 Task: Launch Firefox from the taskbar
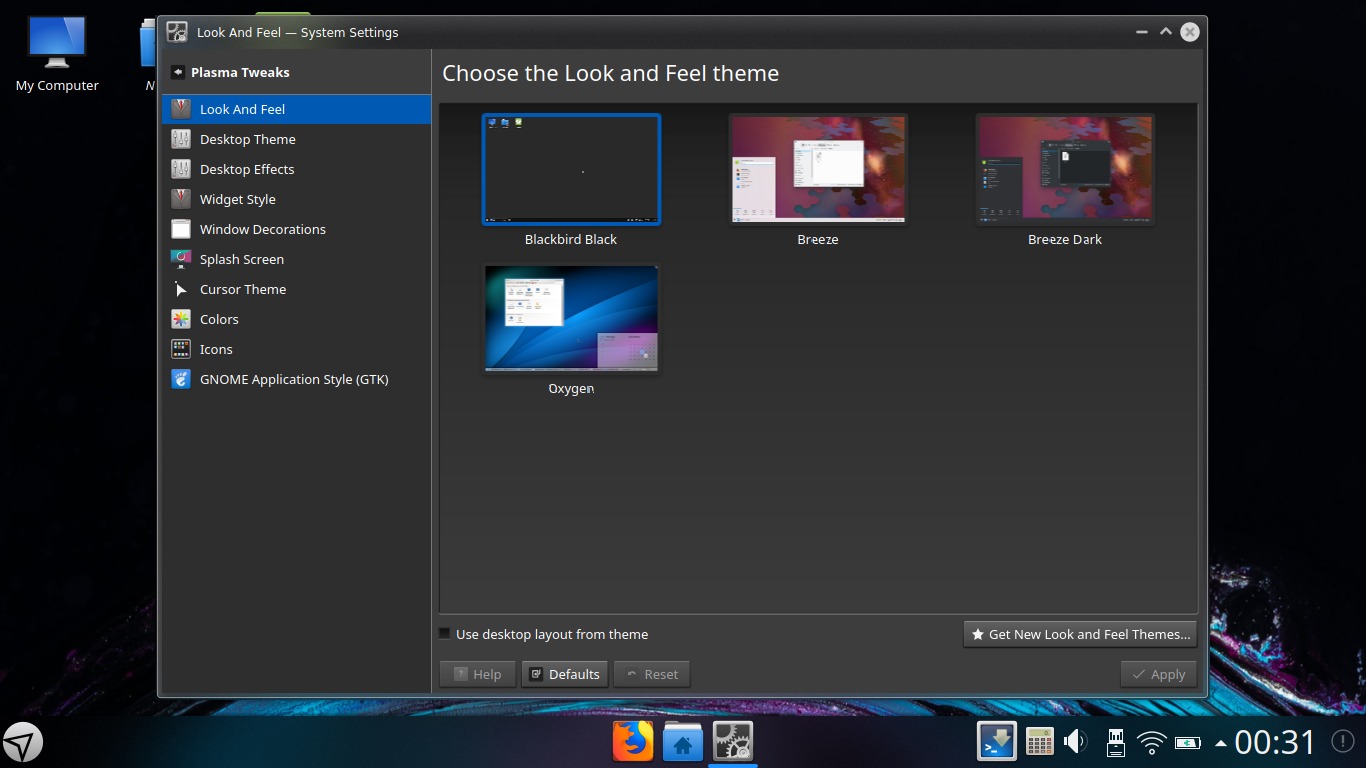(633, 742)
